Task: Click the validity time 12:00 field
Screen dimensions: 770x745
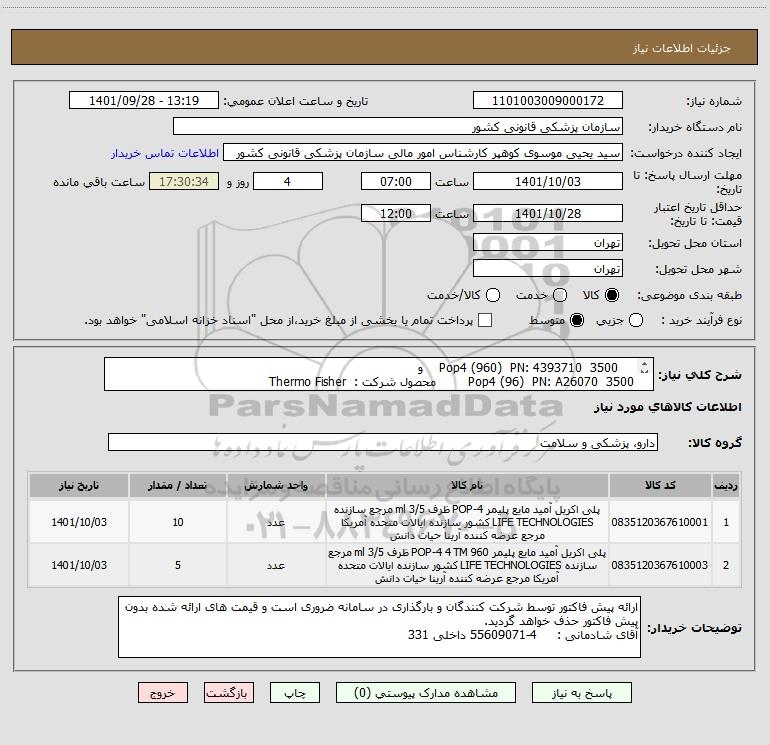Action: click(396, 213)
